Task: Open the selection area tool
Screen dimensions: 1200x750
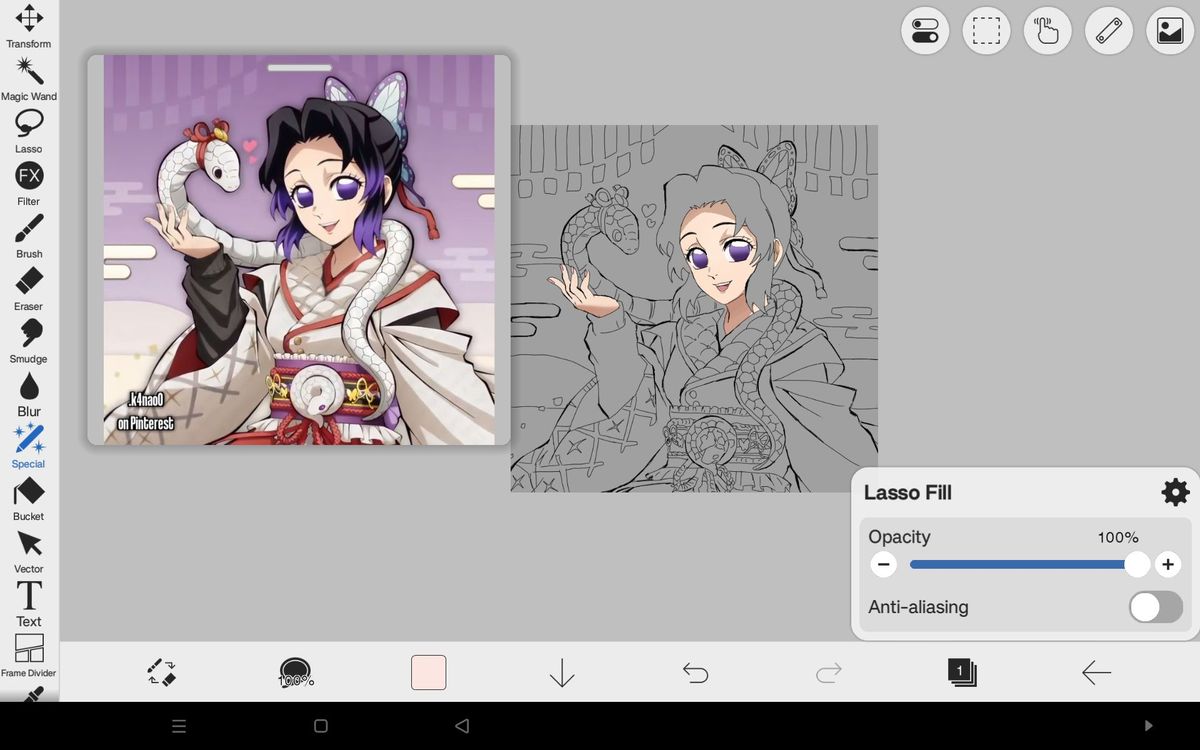Action: click(986, 31)
